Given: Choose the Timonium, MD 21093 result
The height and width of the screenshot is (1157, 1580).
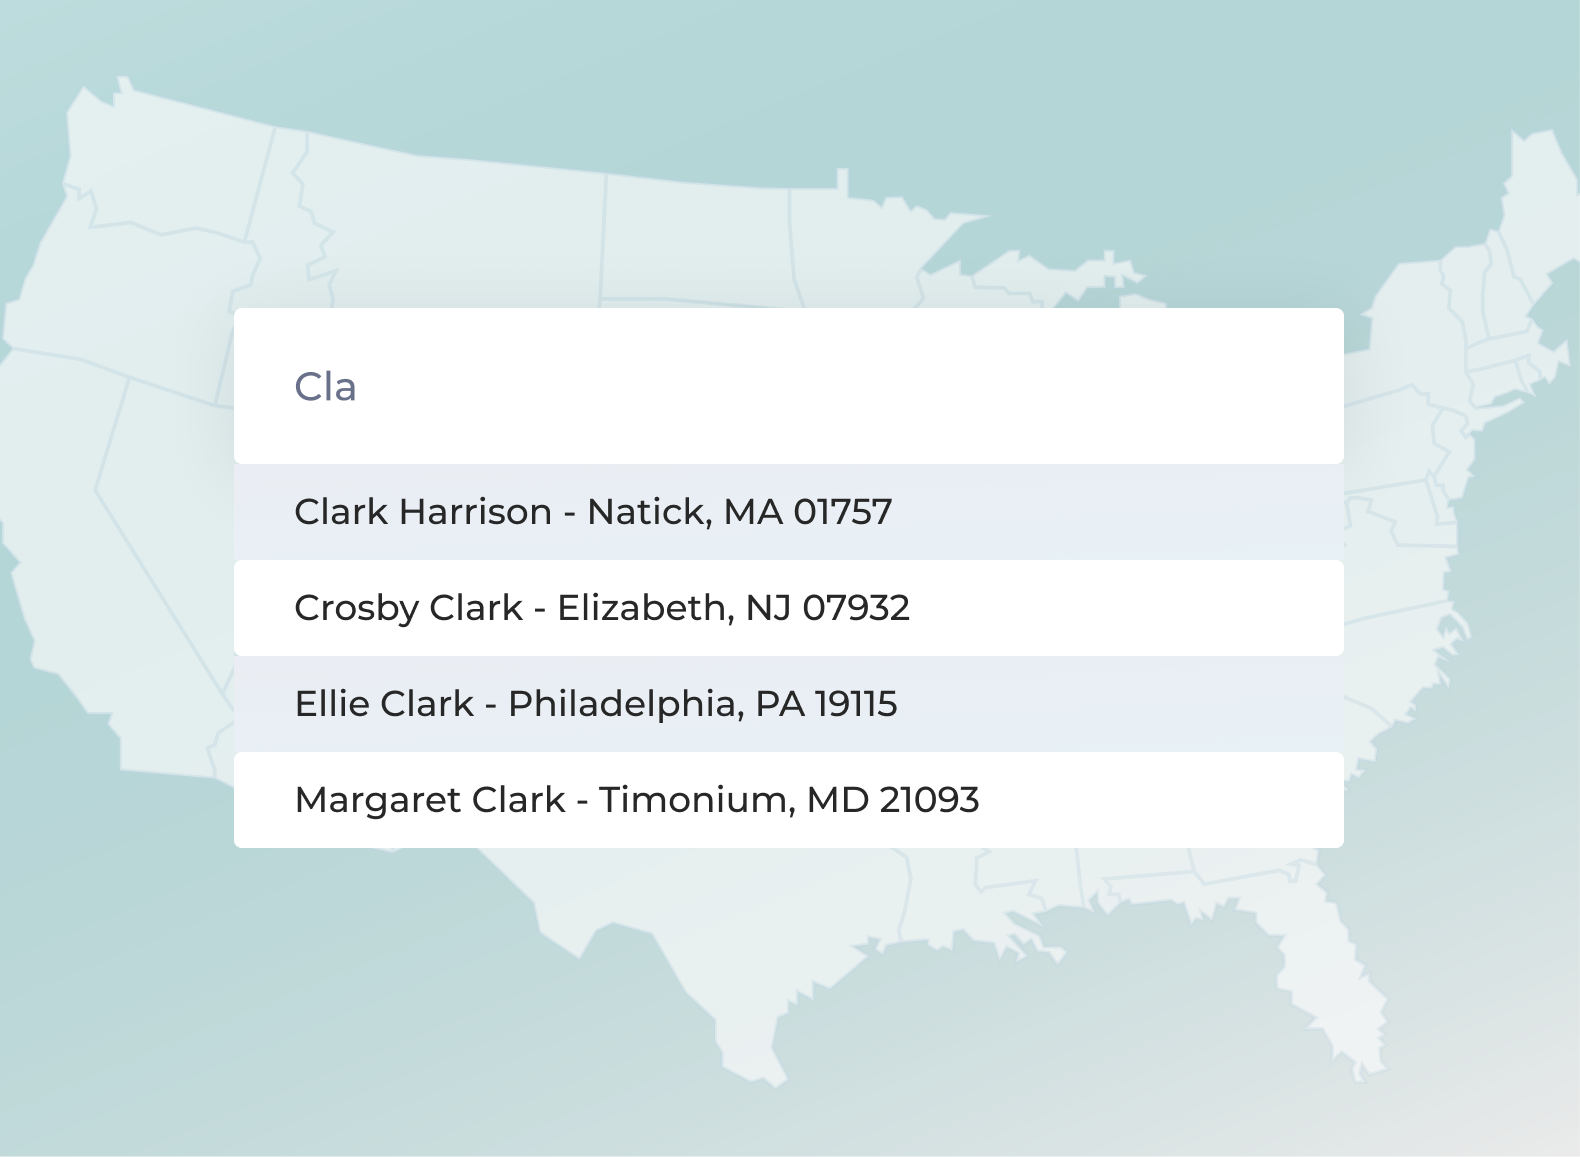Looking at the screenshot, I should pos(788,800).
